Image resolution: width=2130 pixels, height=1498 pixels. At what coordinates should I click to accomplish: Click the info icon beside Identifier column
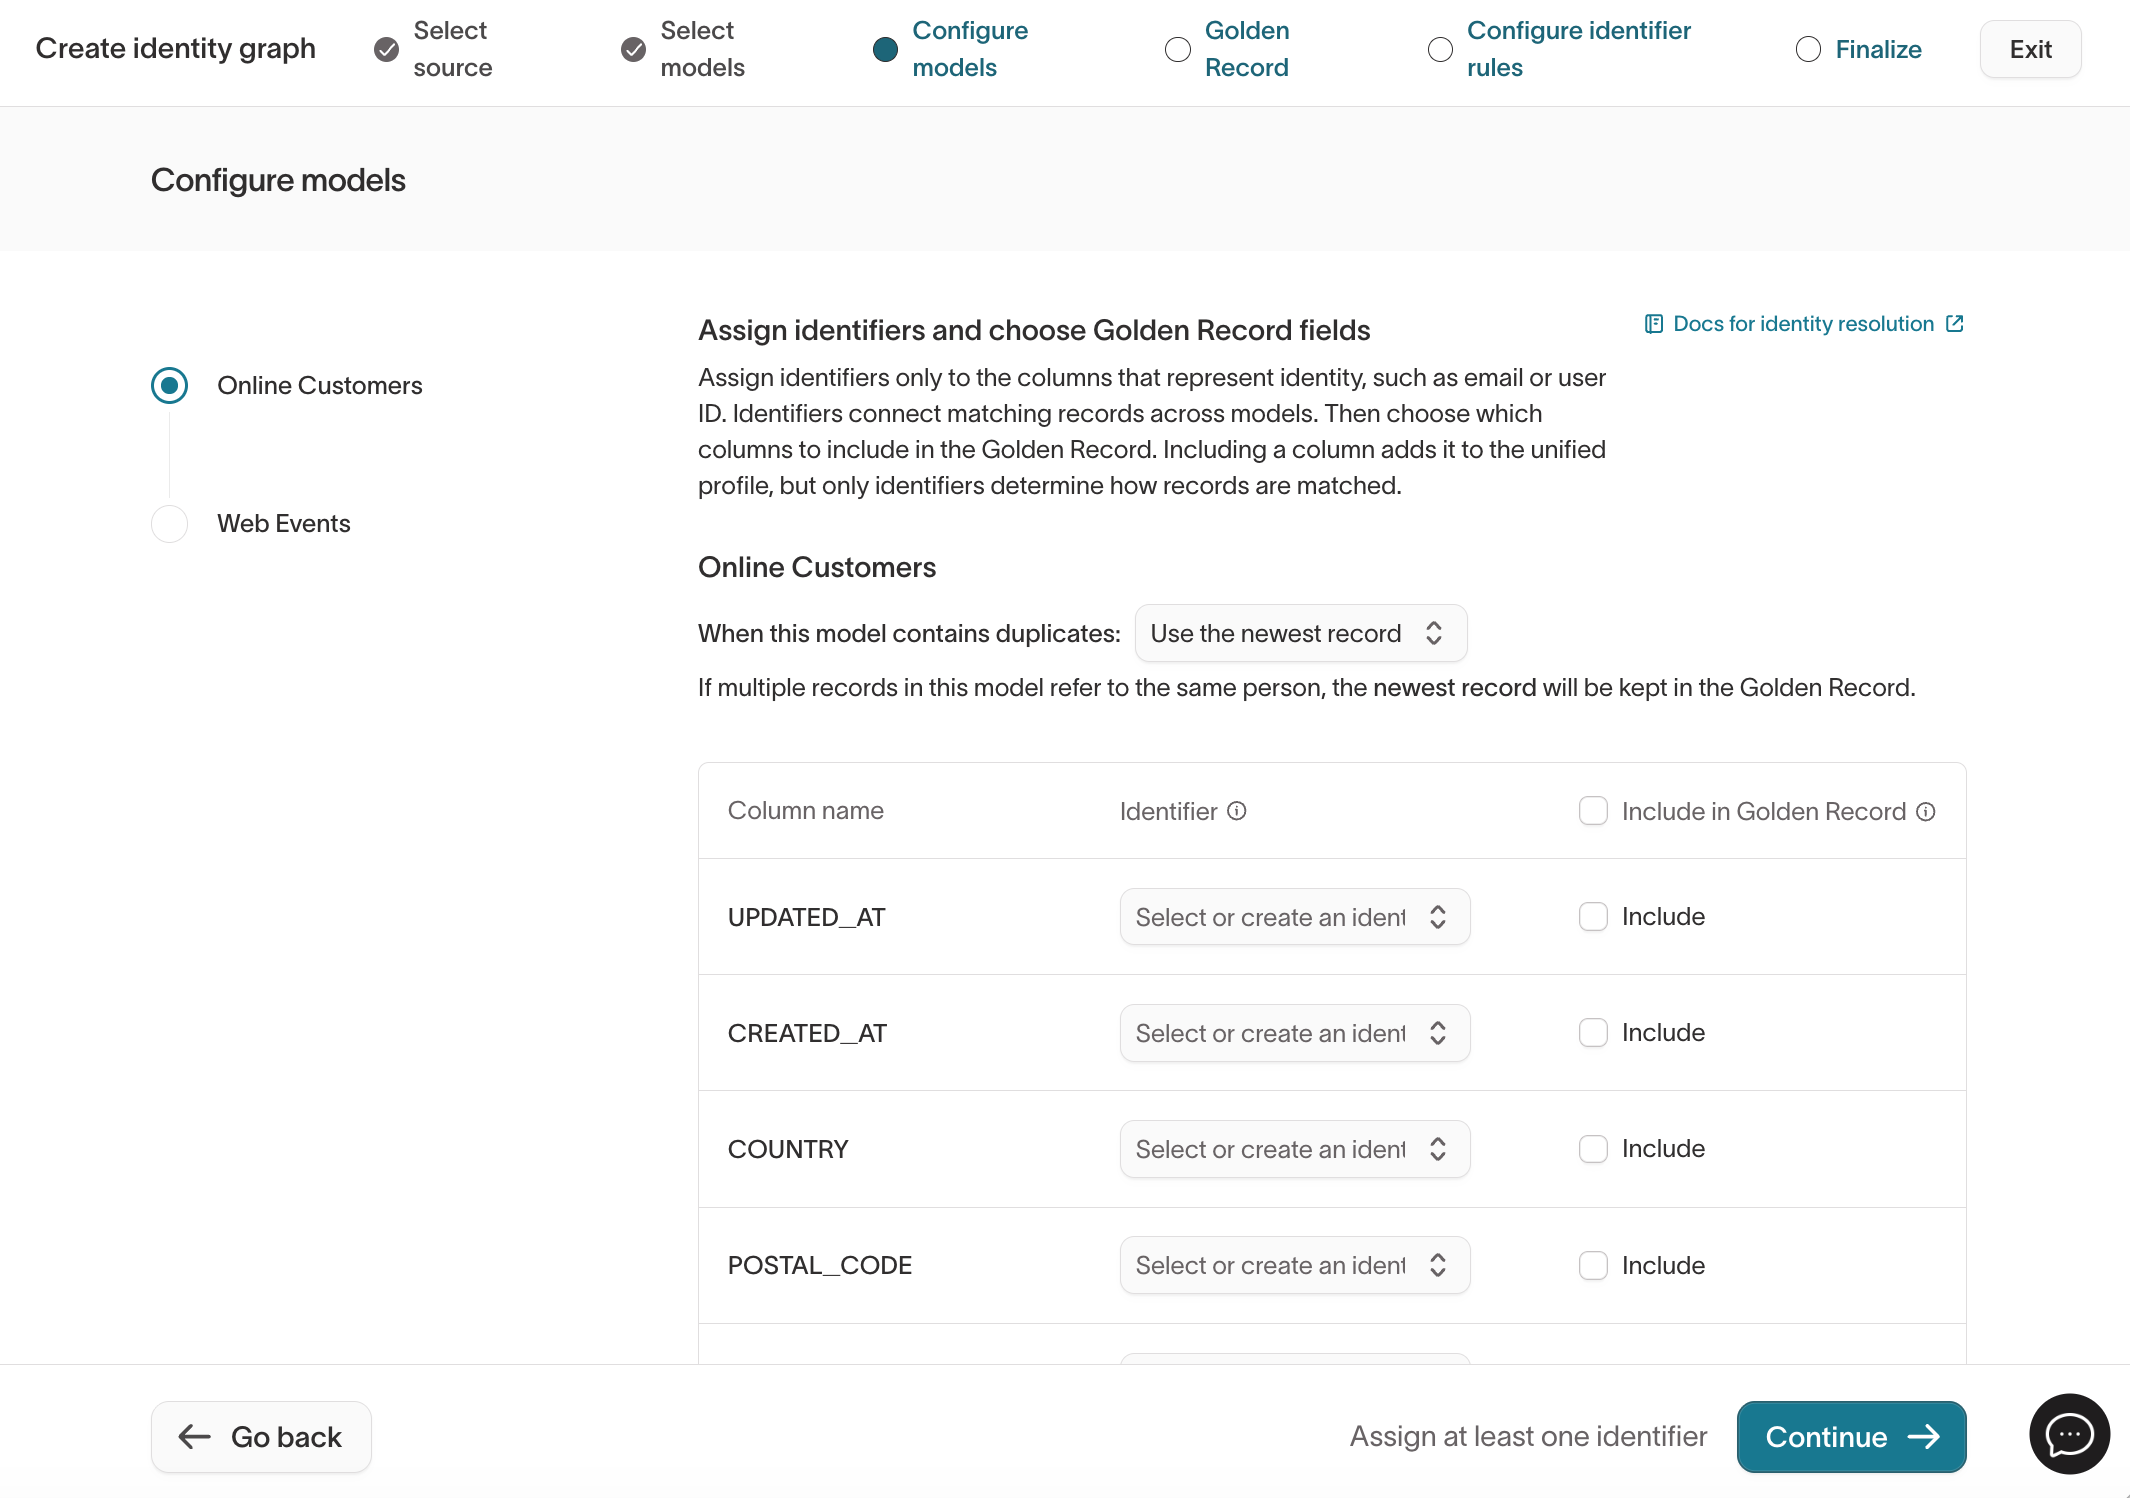(1238, 811)
